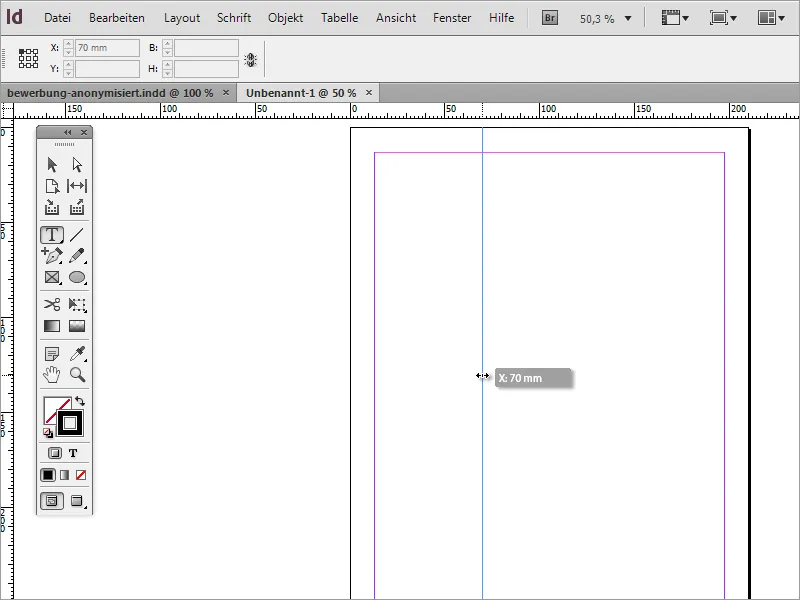Close the bewerbung-anonymisiert.indd tab
Image resolution: width=800 pixels, height=600 pixels.
(x=226, y=93)
